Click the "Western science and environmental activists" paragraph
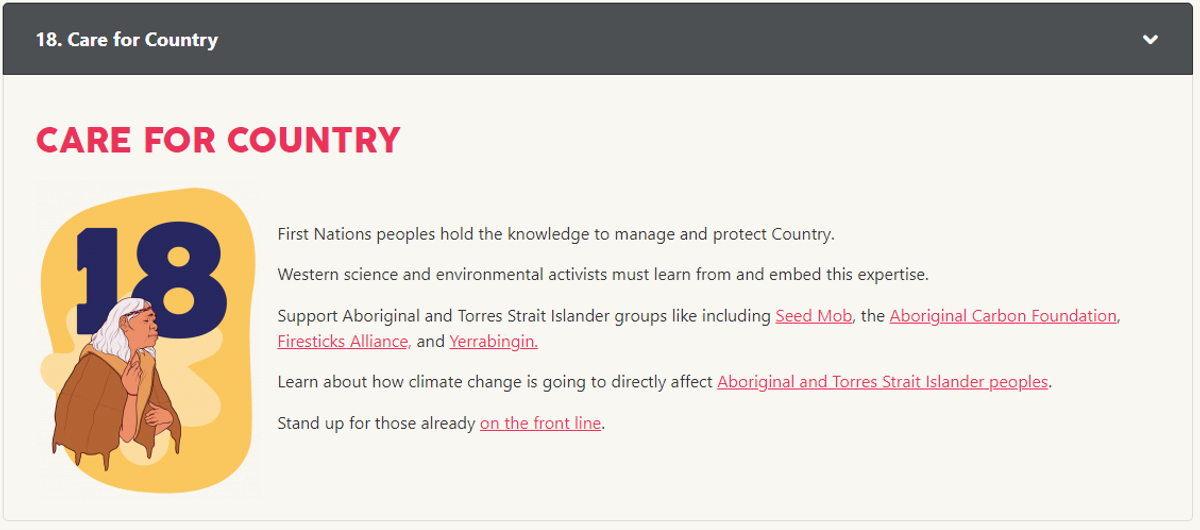The width and height of the screenshot is (1200, 530). coord(603,274)
